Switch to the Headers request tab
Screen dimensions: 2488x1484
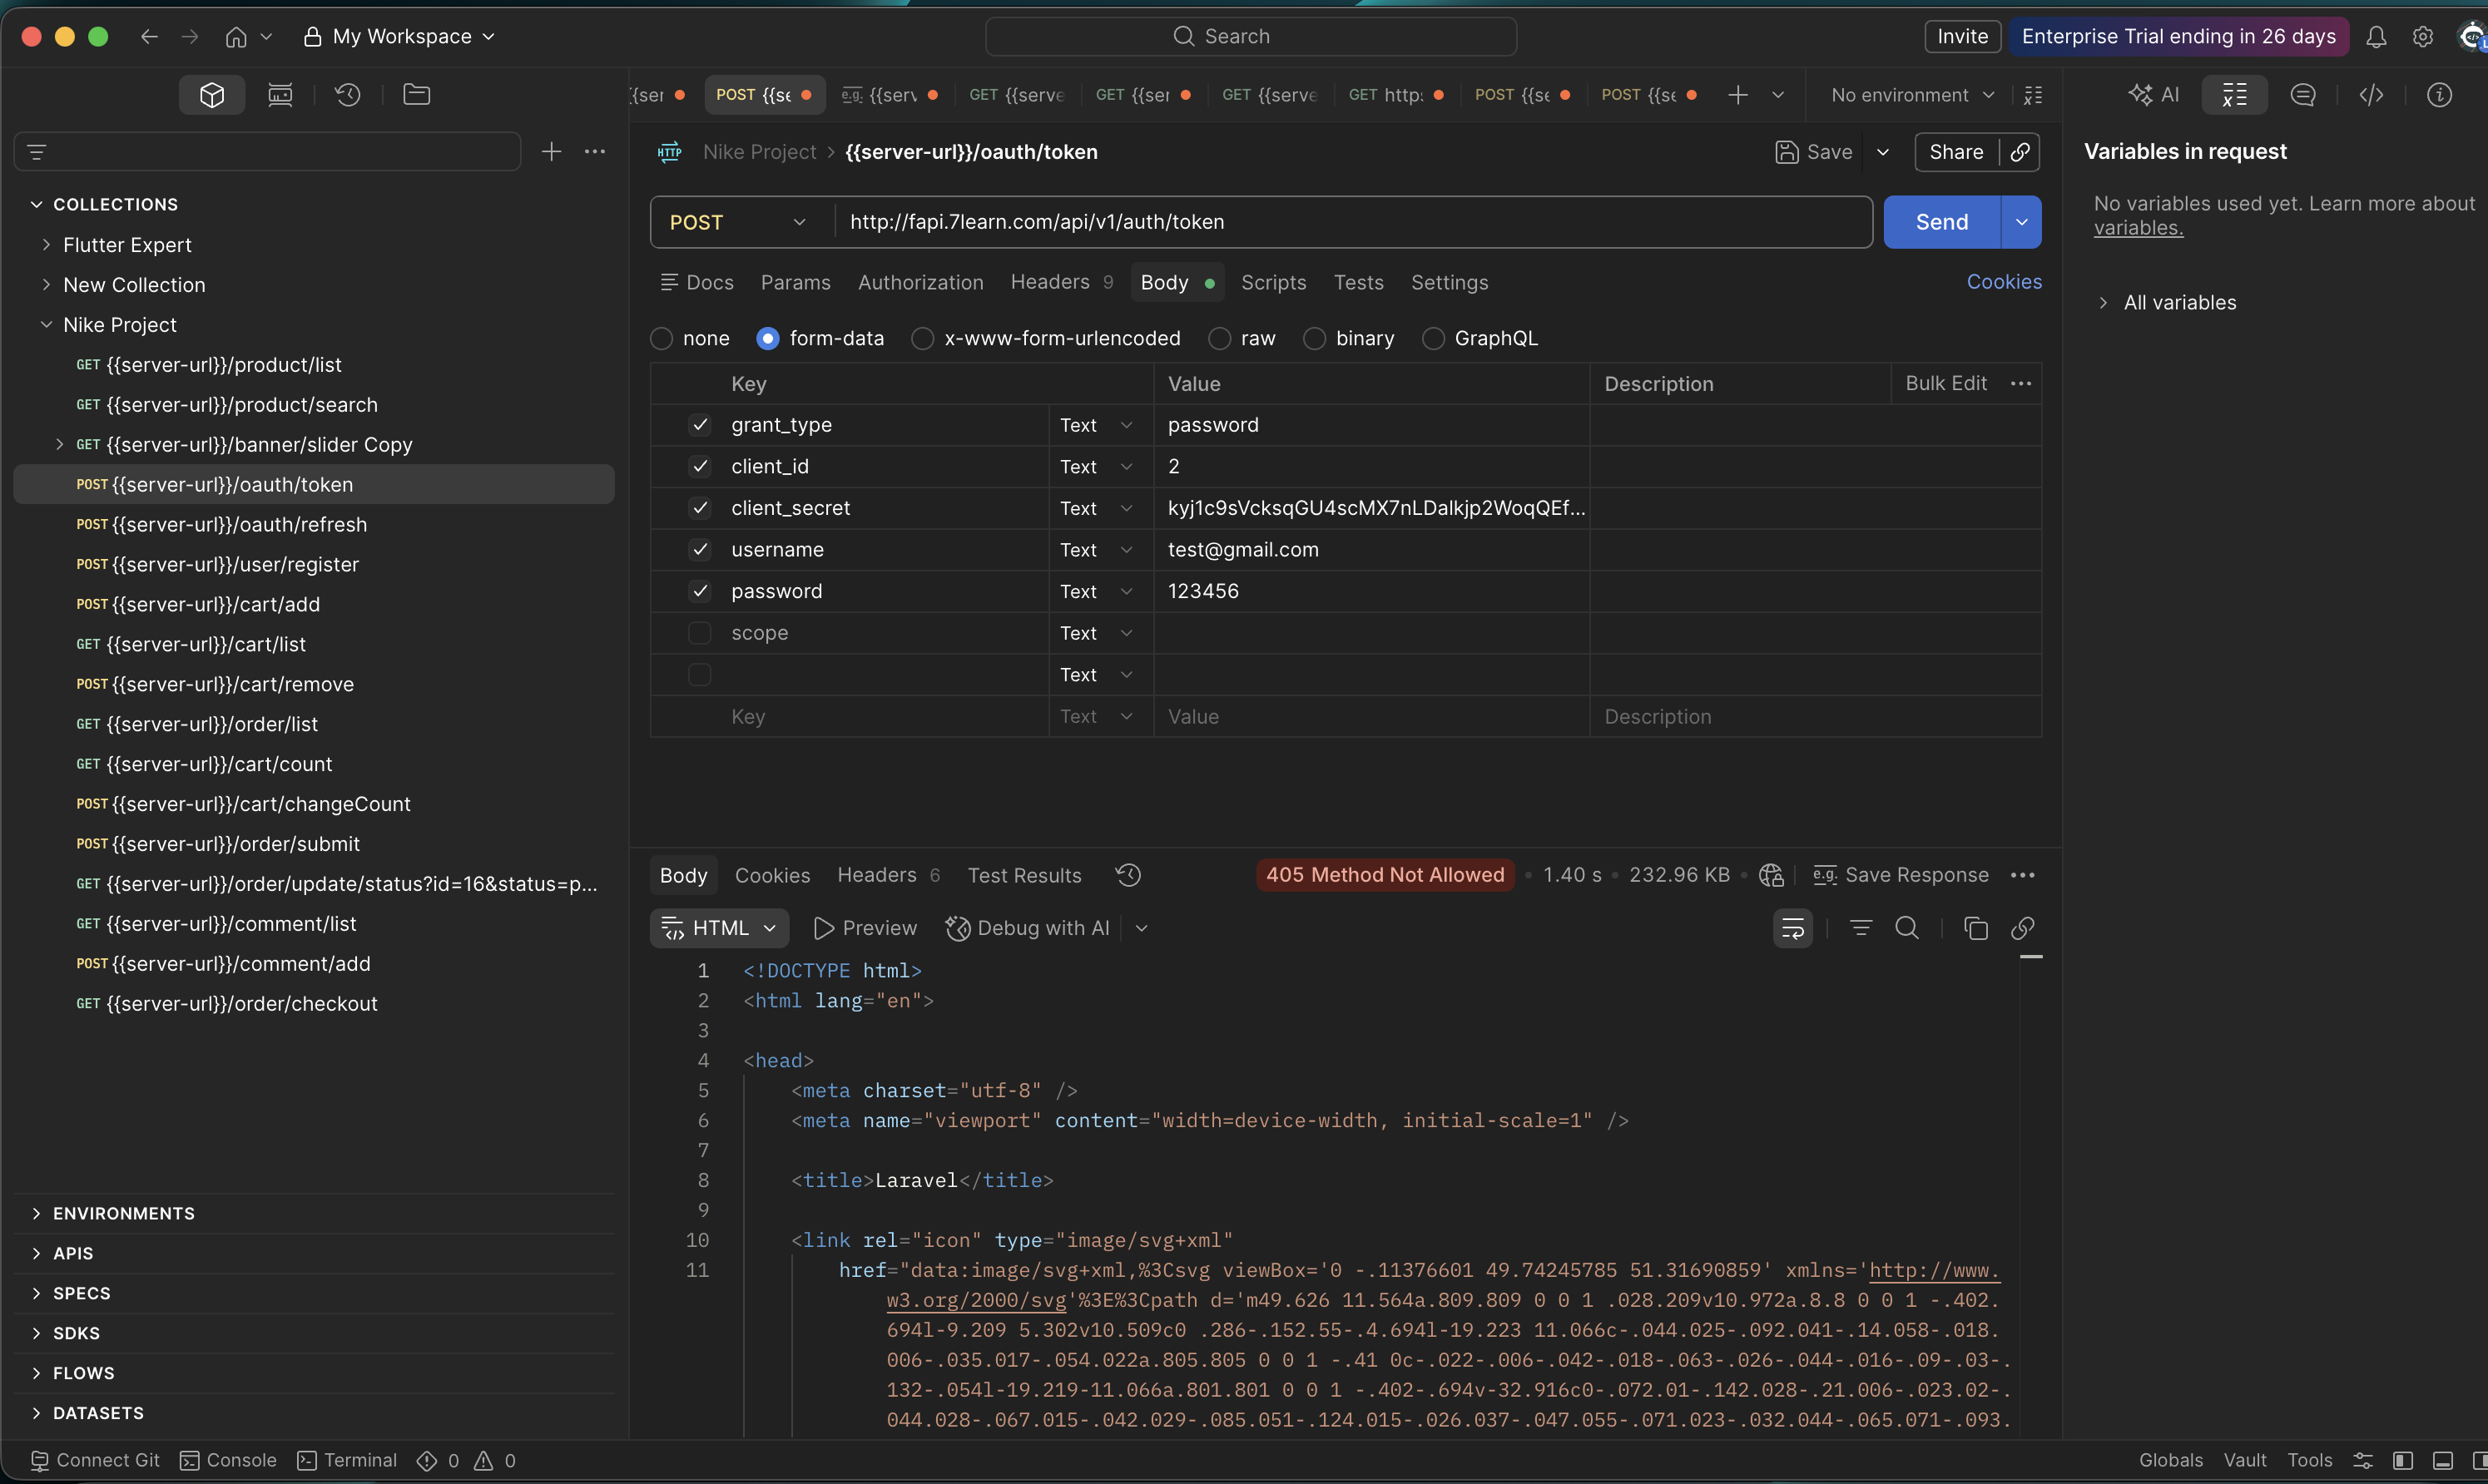click(x=1061, y=283)
